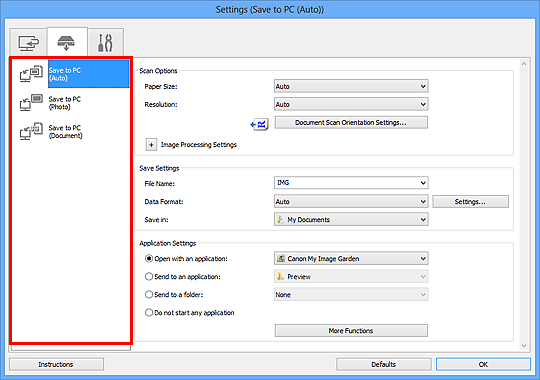Click the My Documents folder icon
The image size is (540, 380).
pos(280,219)
